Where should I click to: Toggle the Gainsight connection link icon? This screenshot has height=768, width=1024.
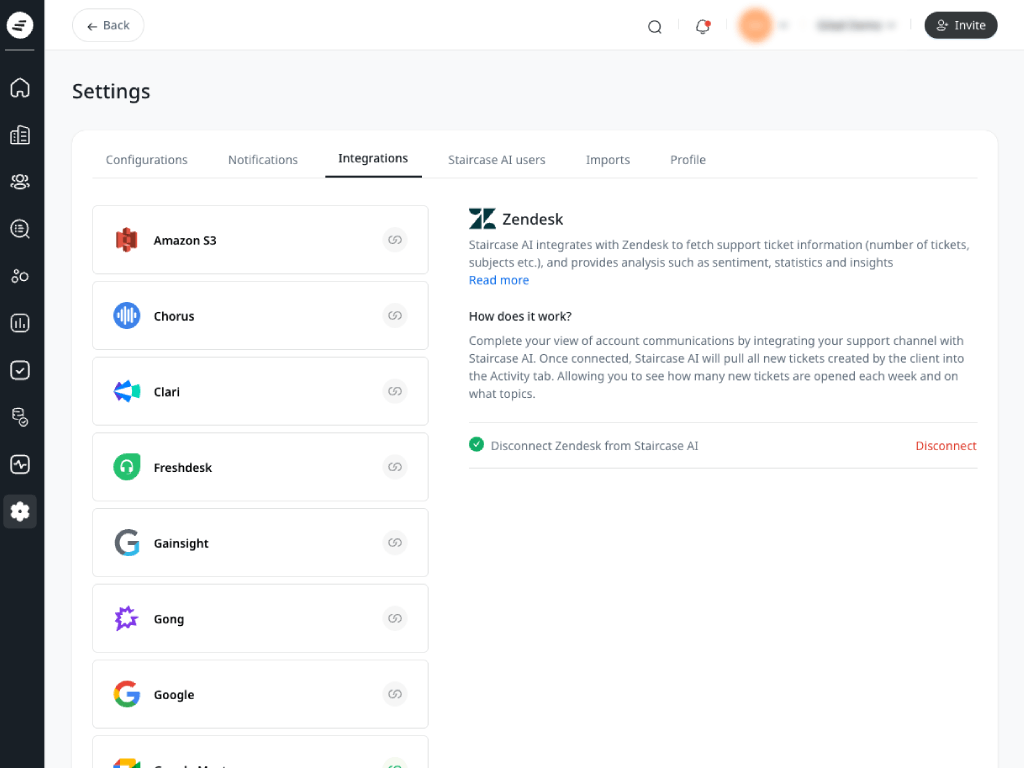395,543
